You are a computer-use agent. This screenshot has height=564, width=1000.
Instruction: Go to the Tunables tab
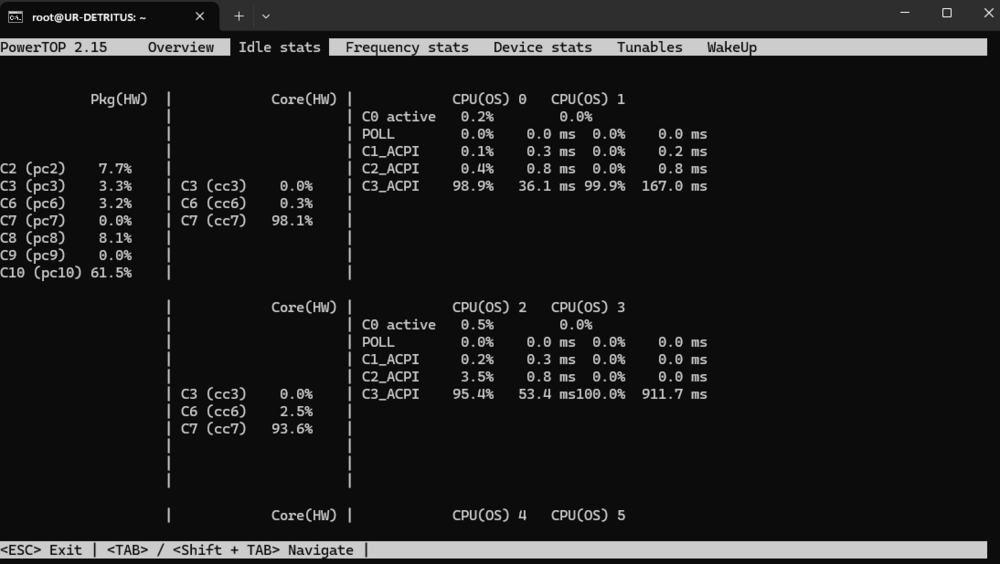[x=649, y=47]
